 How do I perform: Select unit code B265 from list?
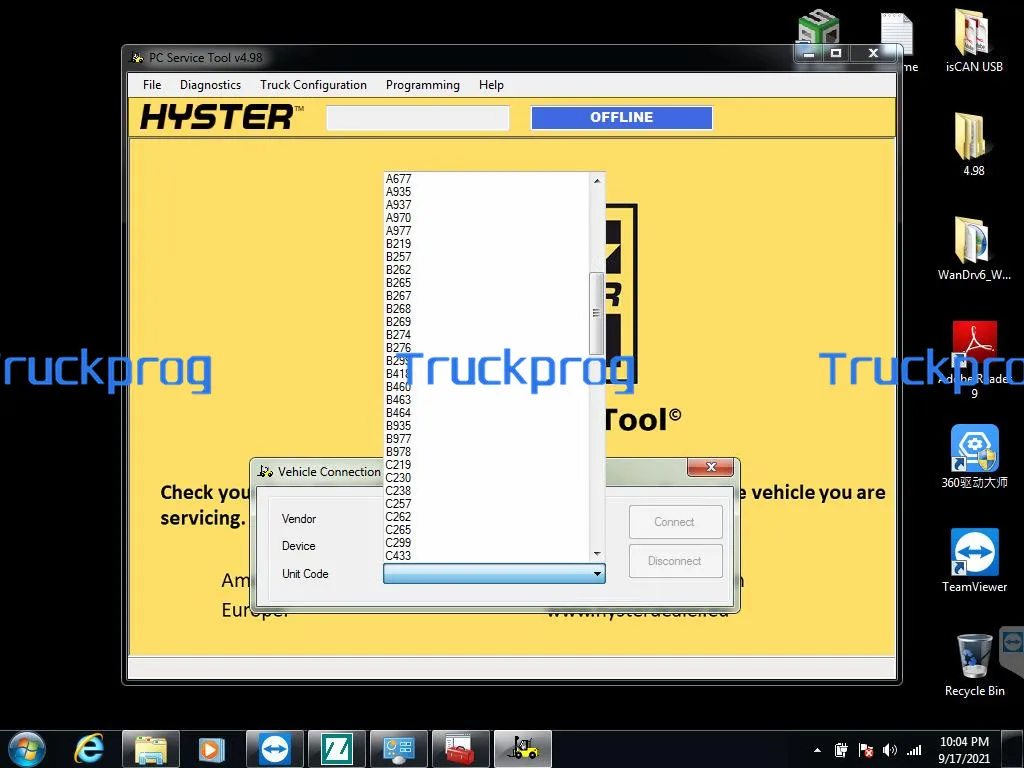[x=398, y=283]
